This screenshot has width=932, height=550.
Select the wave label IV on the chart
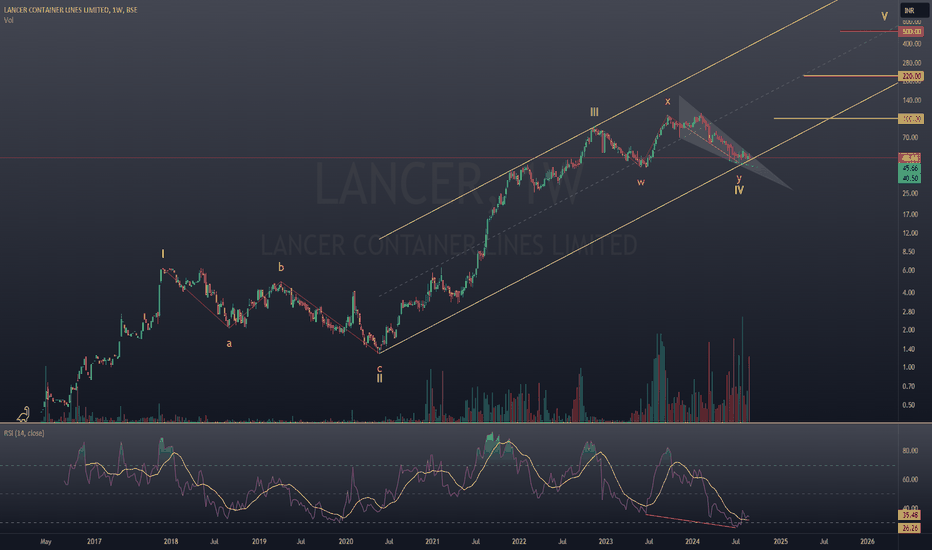[739, 190]
